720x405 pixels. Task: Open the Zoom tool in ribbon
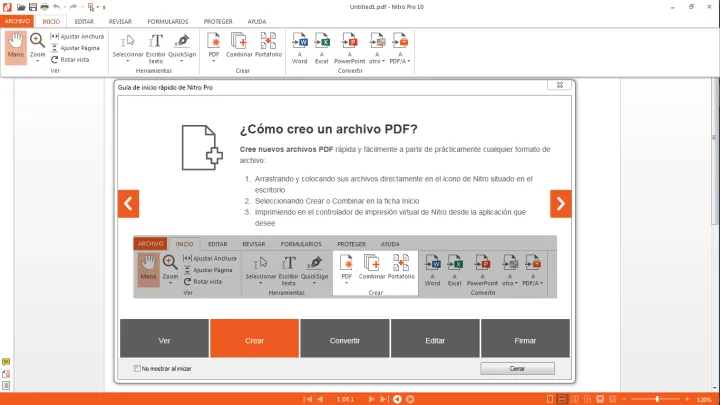(37, 45)
